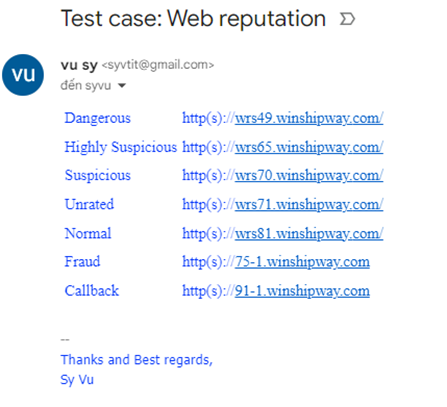
Task: Click the sender name vu sy
Action: [x=79, y=65]
